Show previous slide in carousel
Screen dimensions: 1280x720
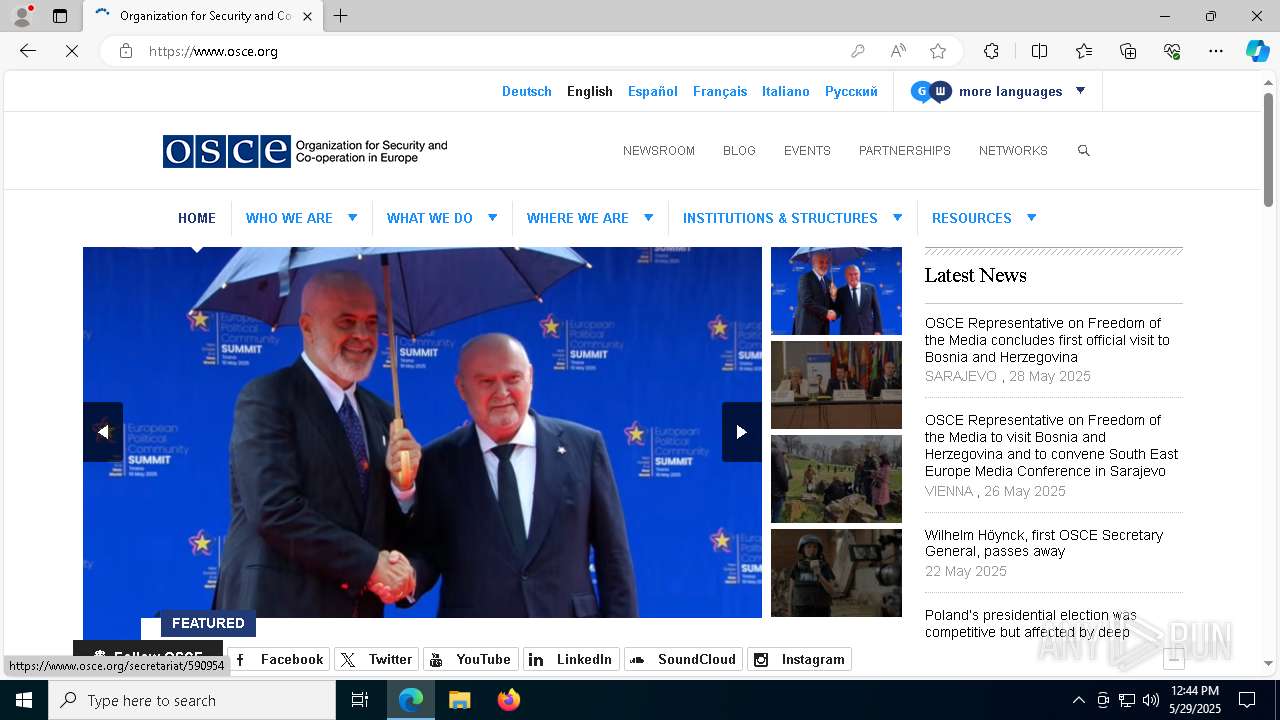coord(103,432)
